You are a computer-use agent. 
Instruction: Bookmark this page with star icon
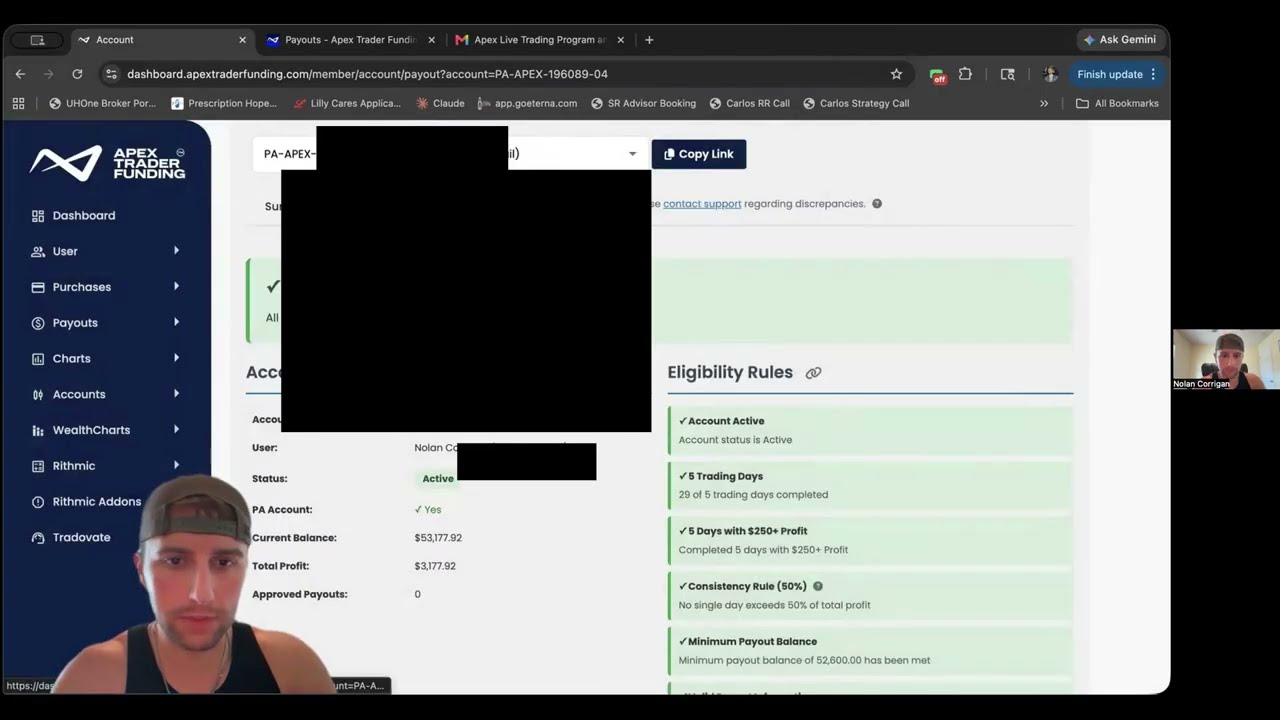[896, 74]
